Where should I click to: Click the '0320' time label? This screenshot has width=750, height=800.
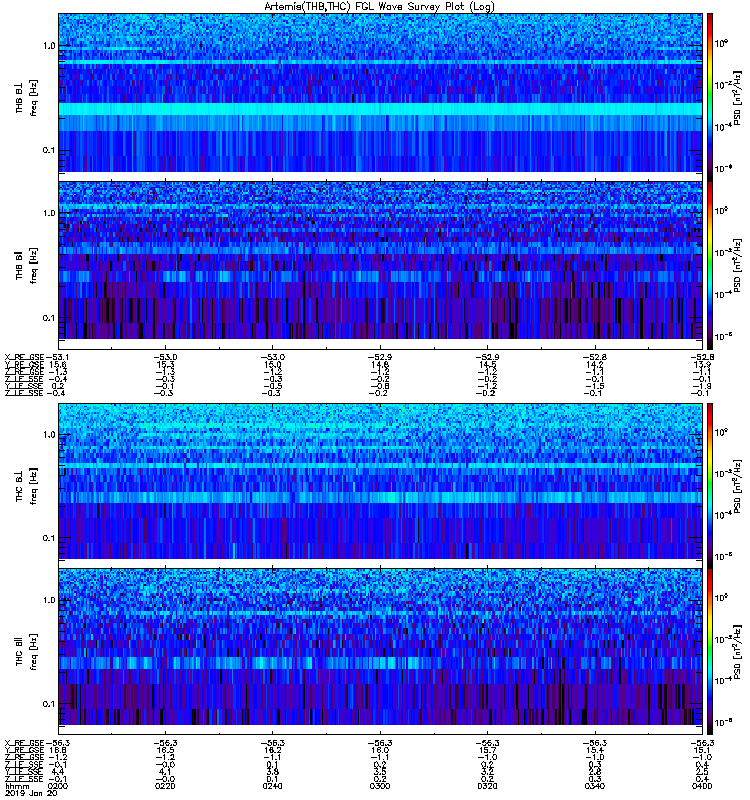(487, 786)
